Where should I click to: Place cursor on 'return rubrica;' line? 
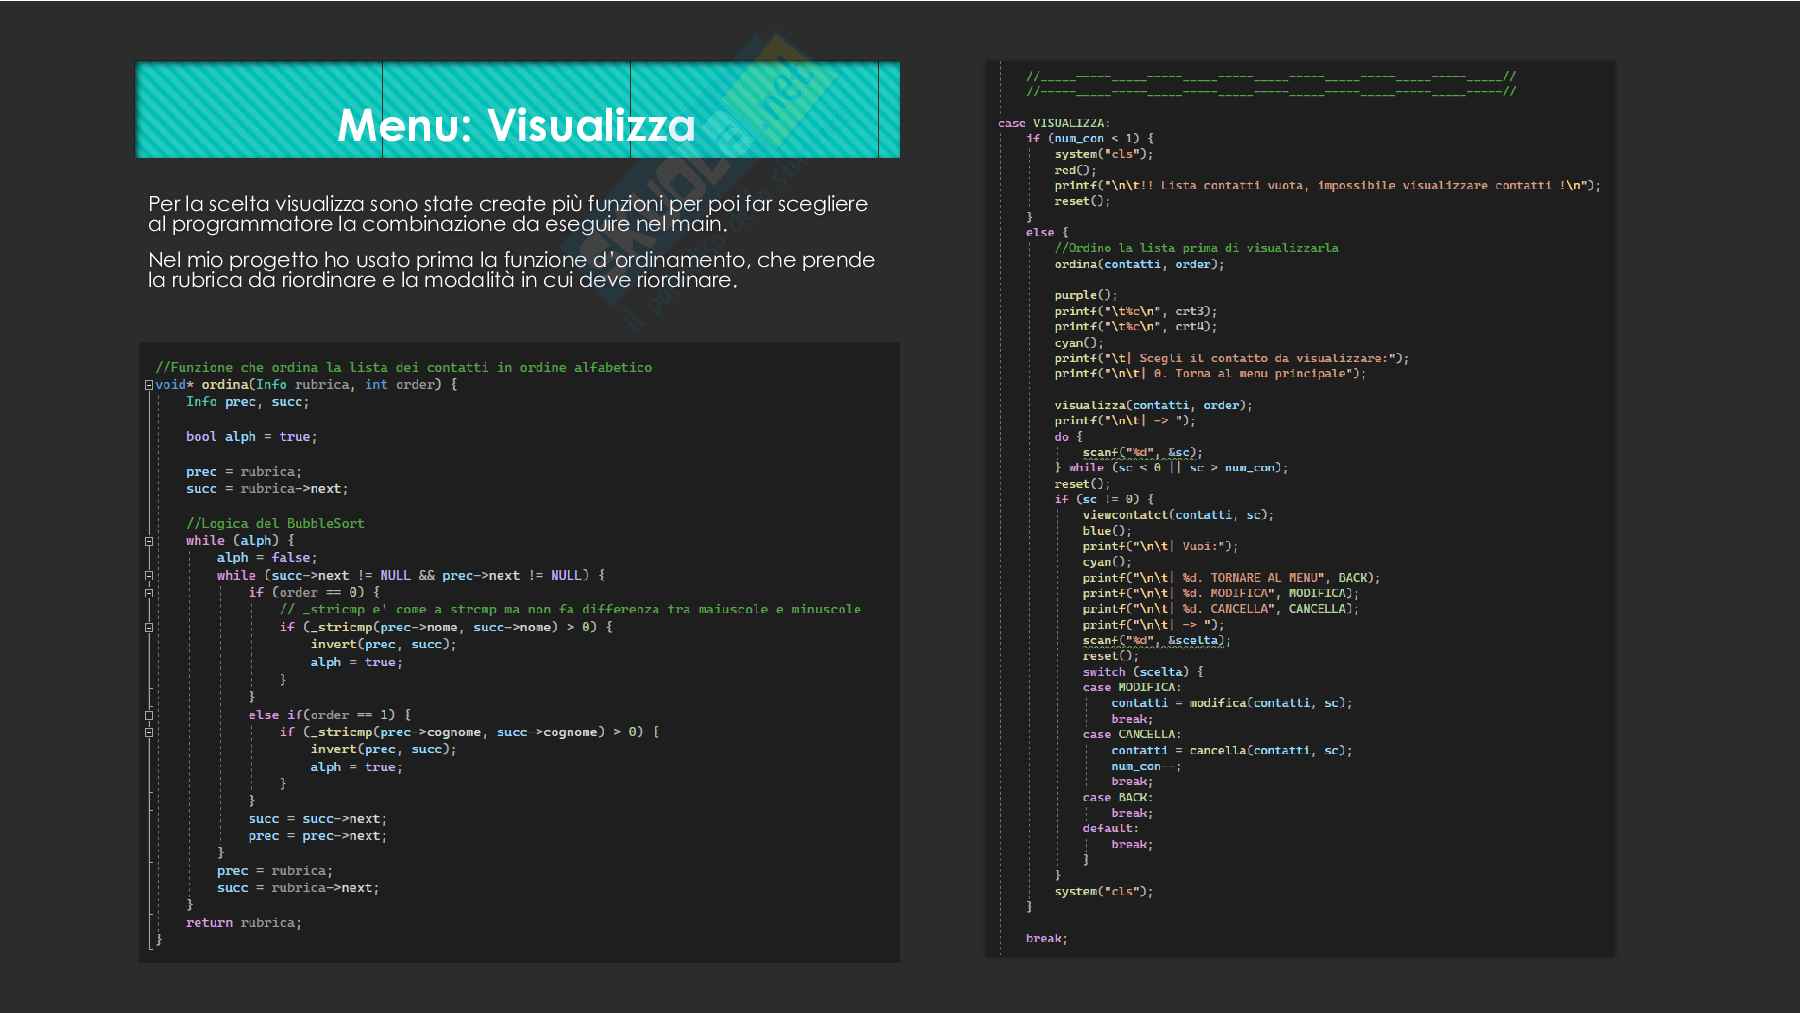[x=243, y=923]
